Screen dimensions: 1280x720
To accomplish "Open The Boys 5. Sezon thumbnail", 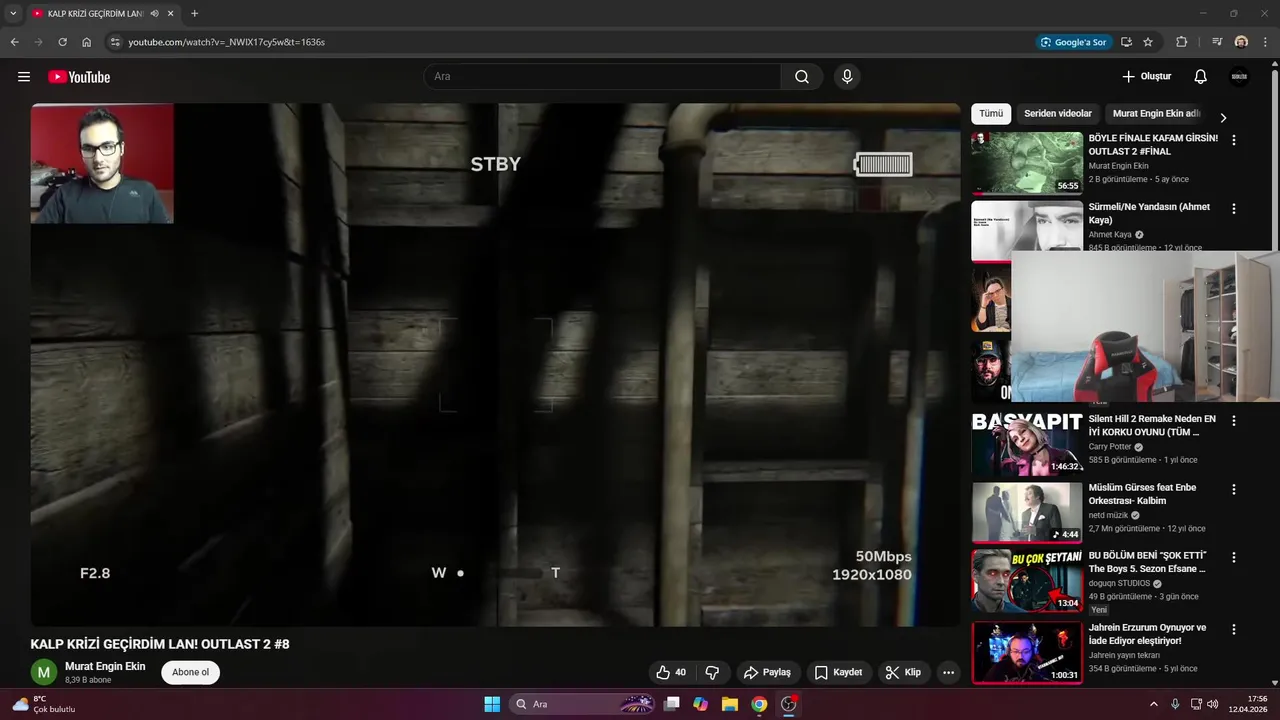I will (1027, 581).
